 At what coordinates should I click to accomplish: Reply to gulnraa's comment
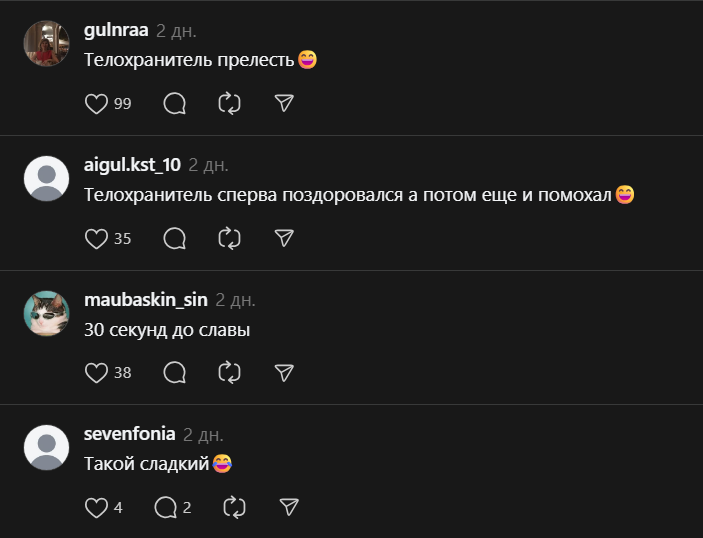click(x=174, y=104)
